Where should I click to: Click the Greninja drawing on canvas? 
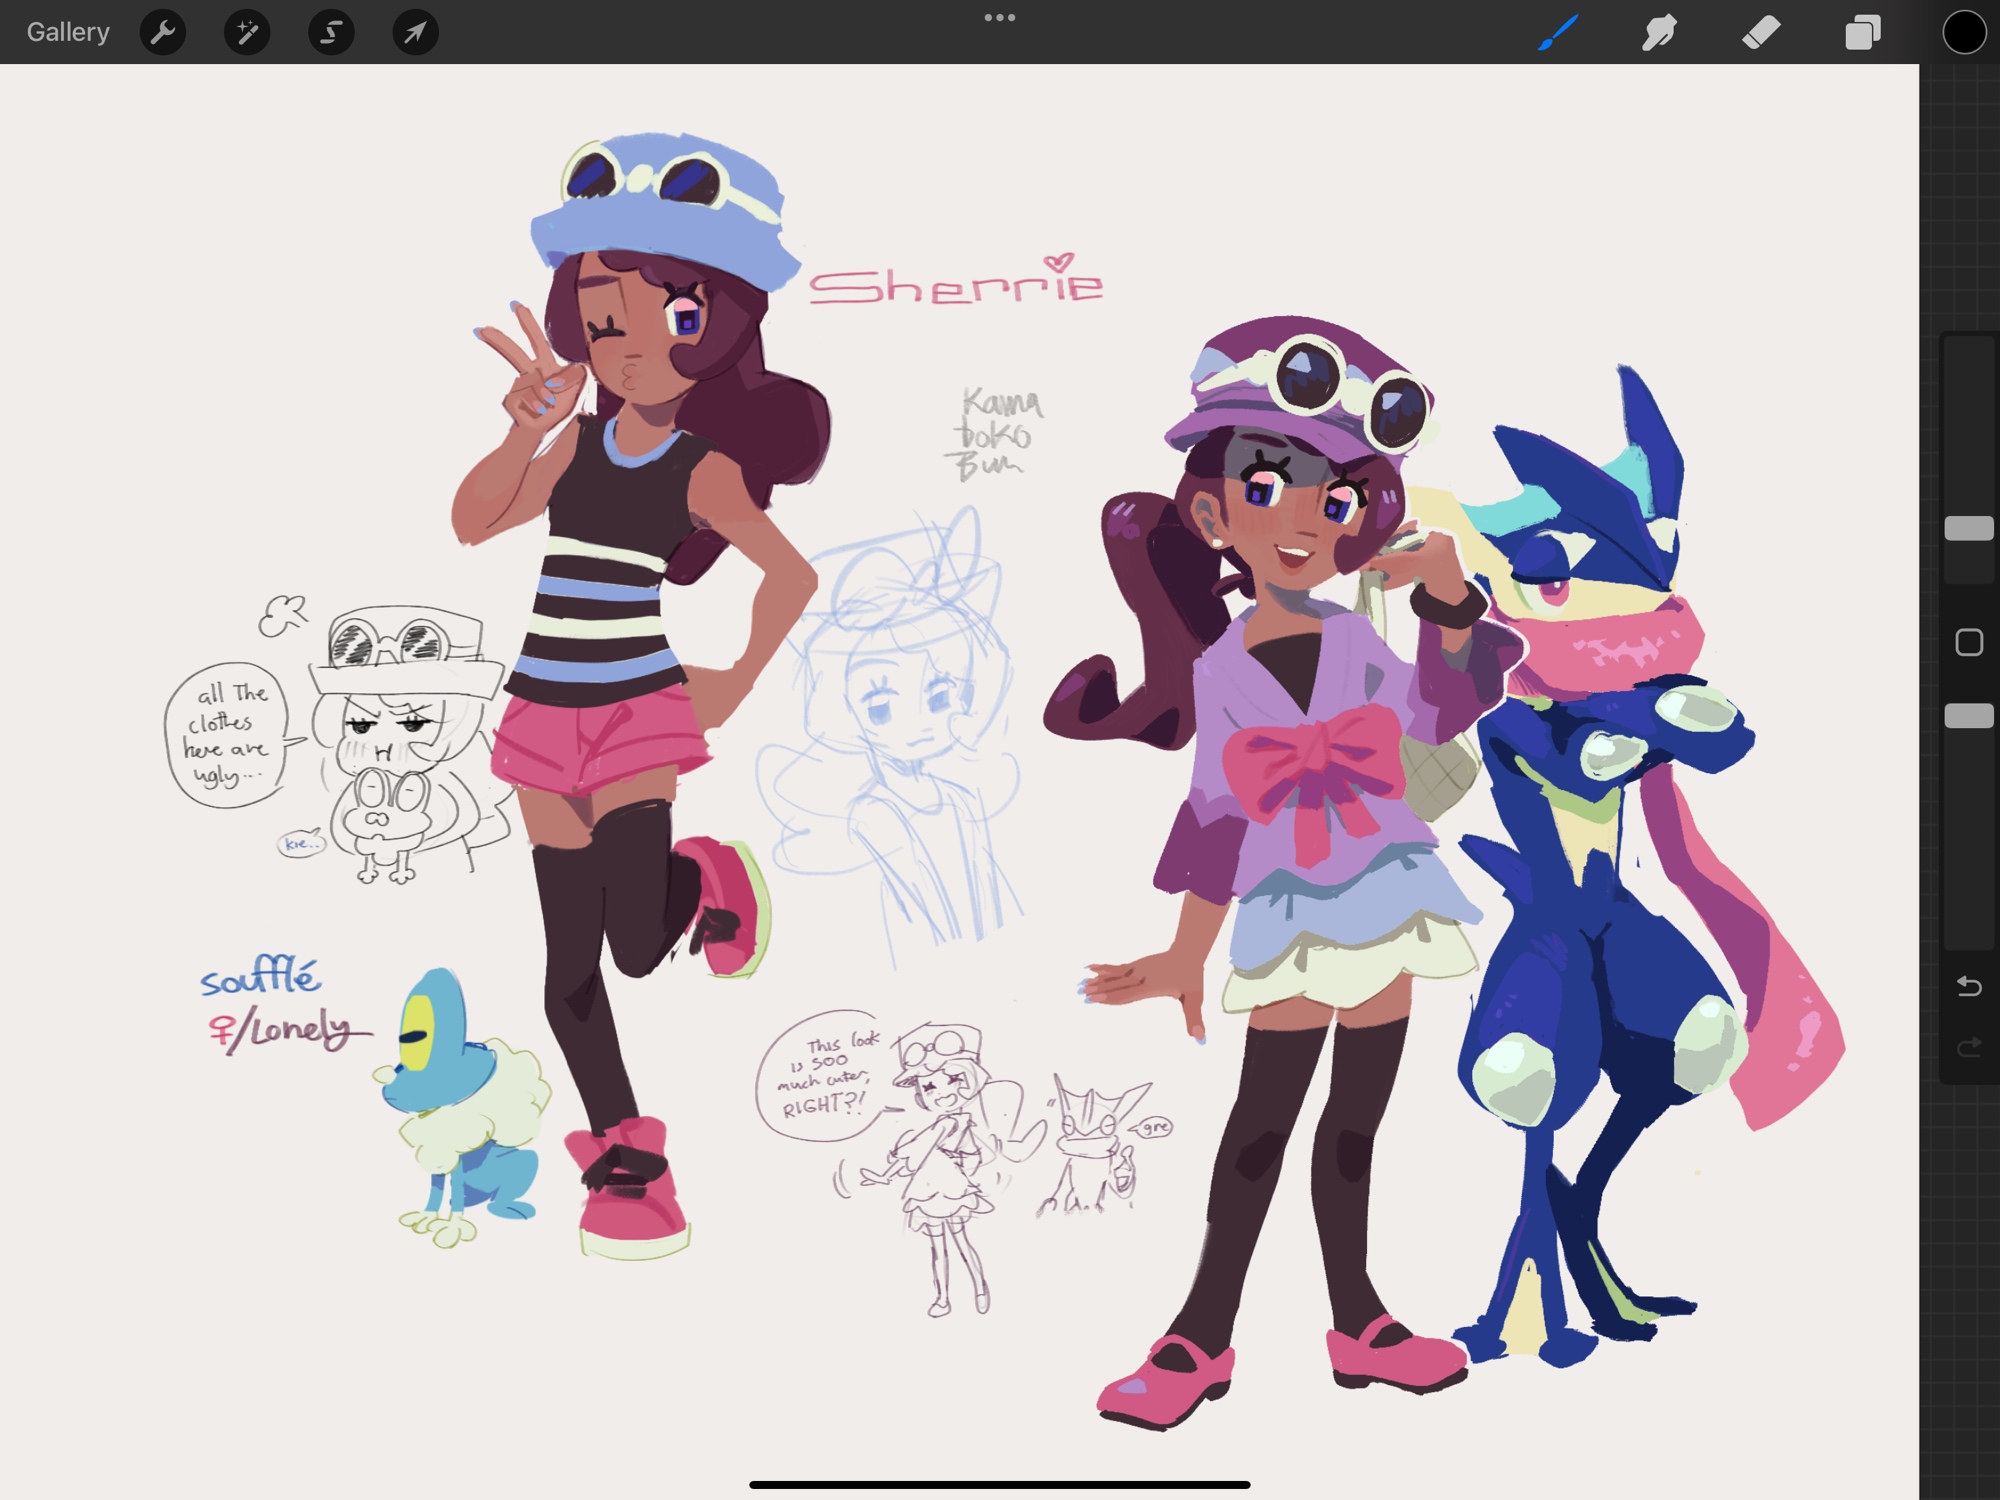point(1610,900)
